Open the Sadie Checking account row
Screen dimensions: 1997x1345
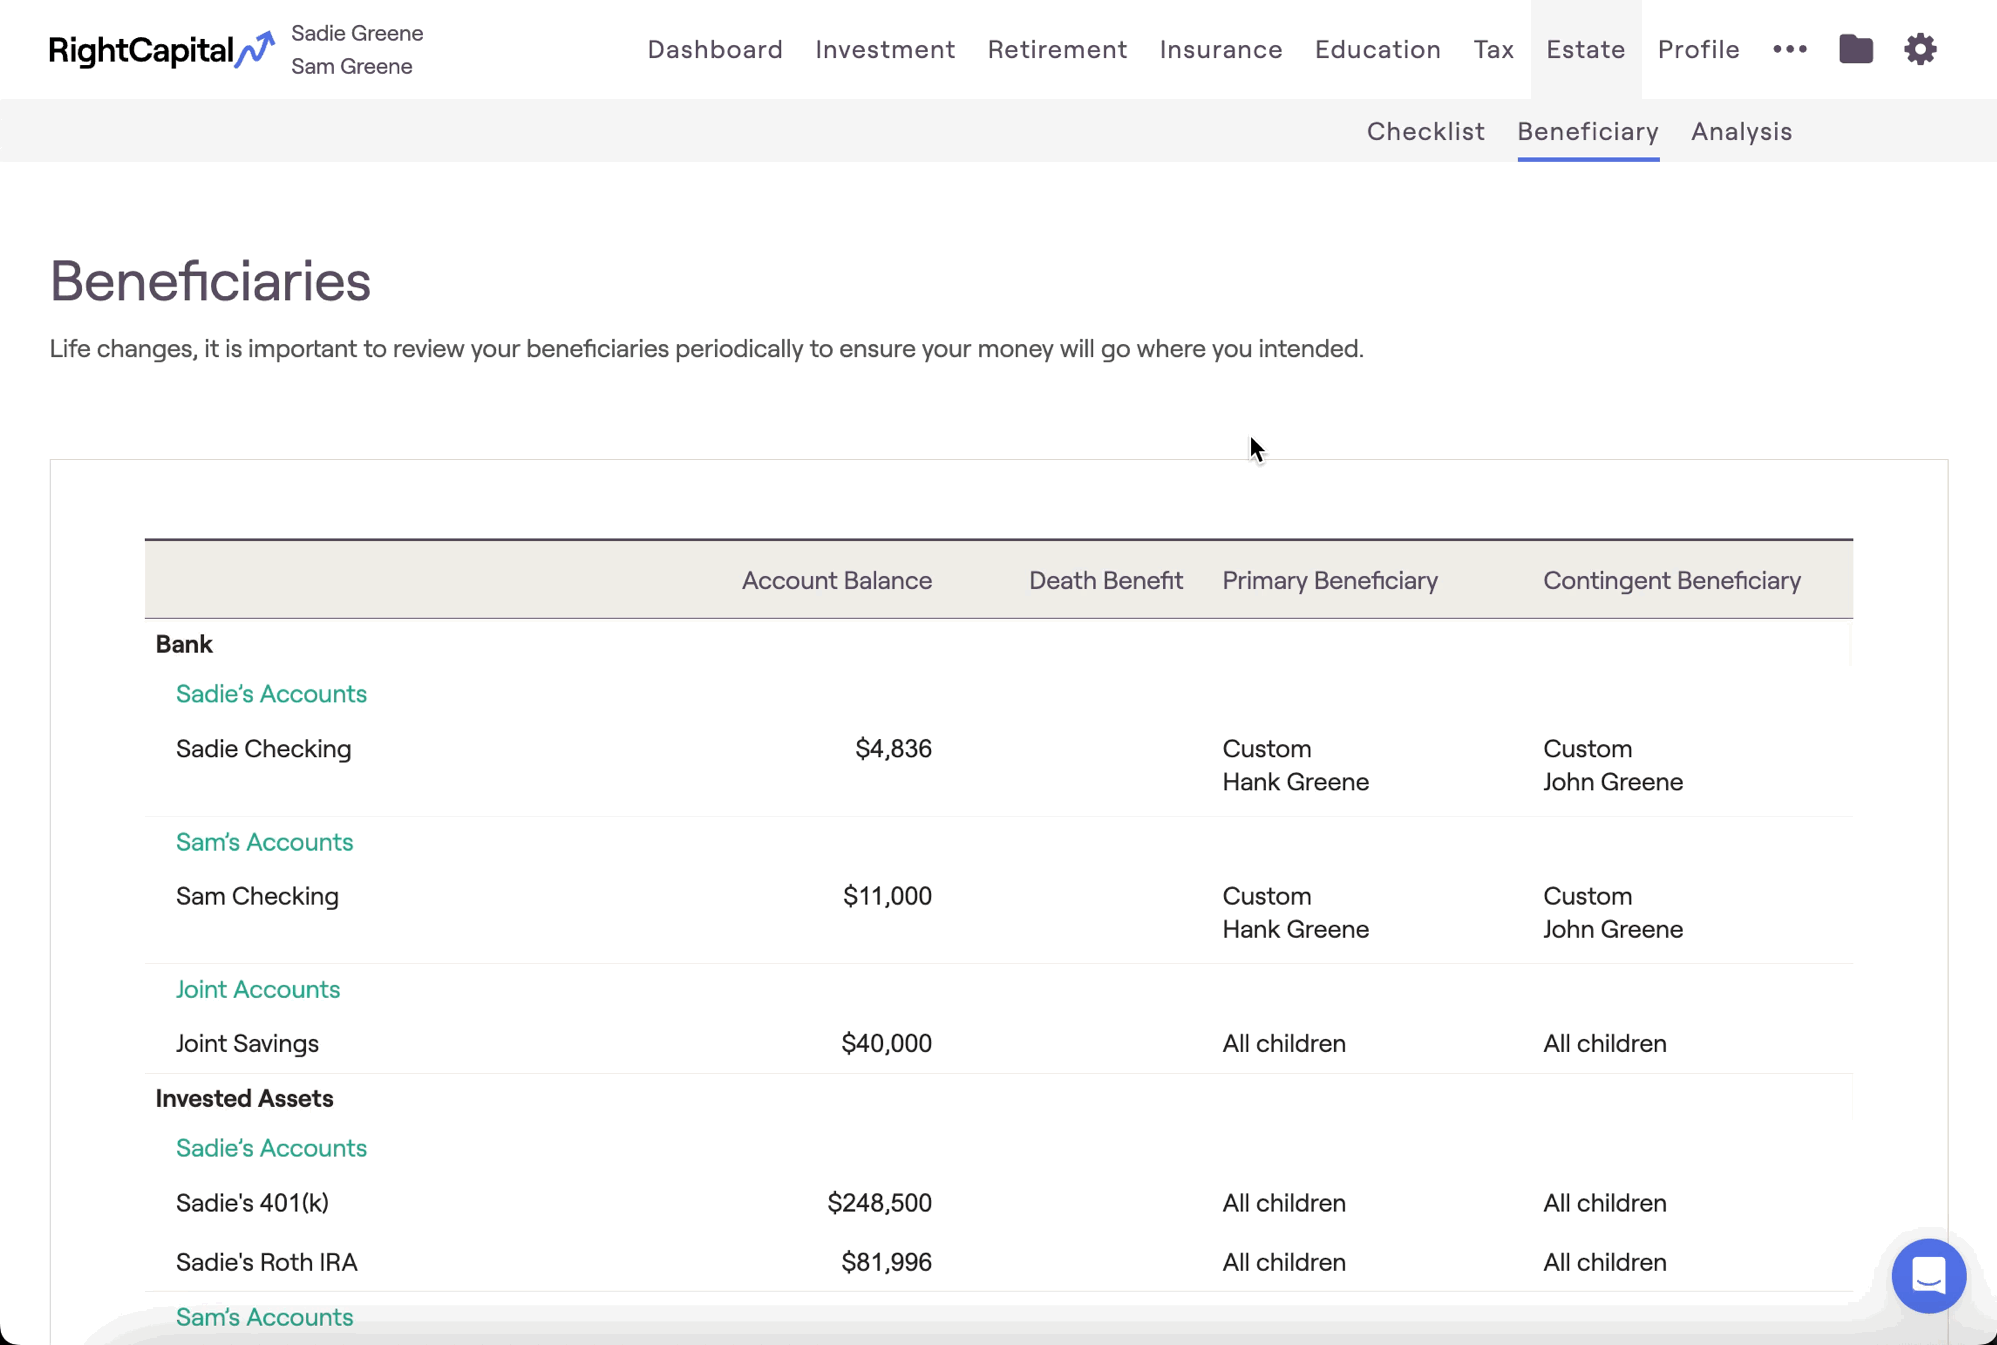coord(263,749)
